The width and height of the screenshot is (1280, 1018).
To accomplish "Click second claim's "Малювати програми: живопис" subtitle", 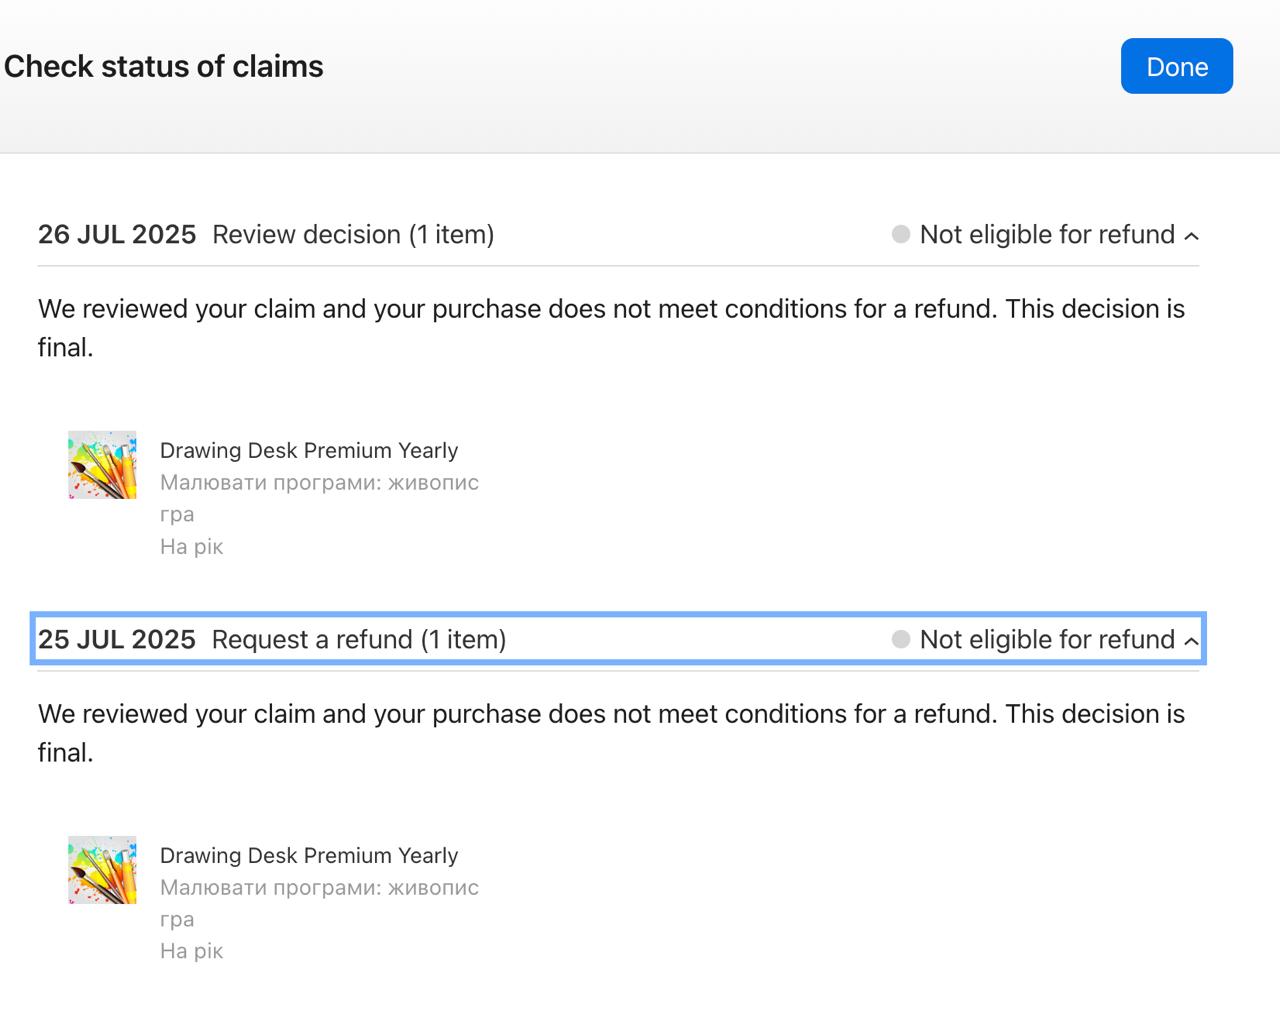I will (x=319, y=887).
